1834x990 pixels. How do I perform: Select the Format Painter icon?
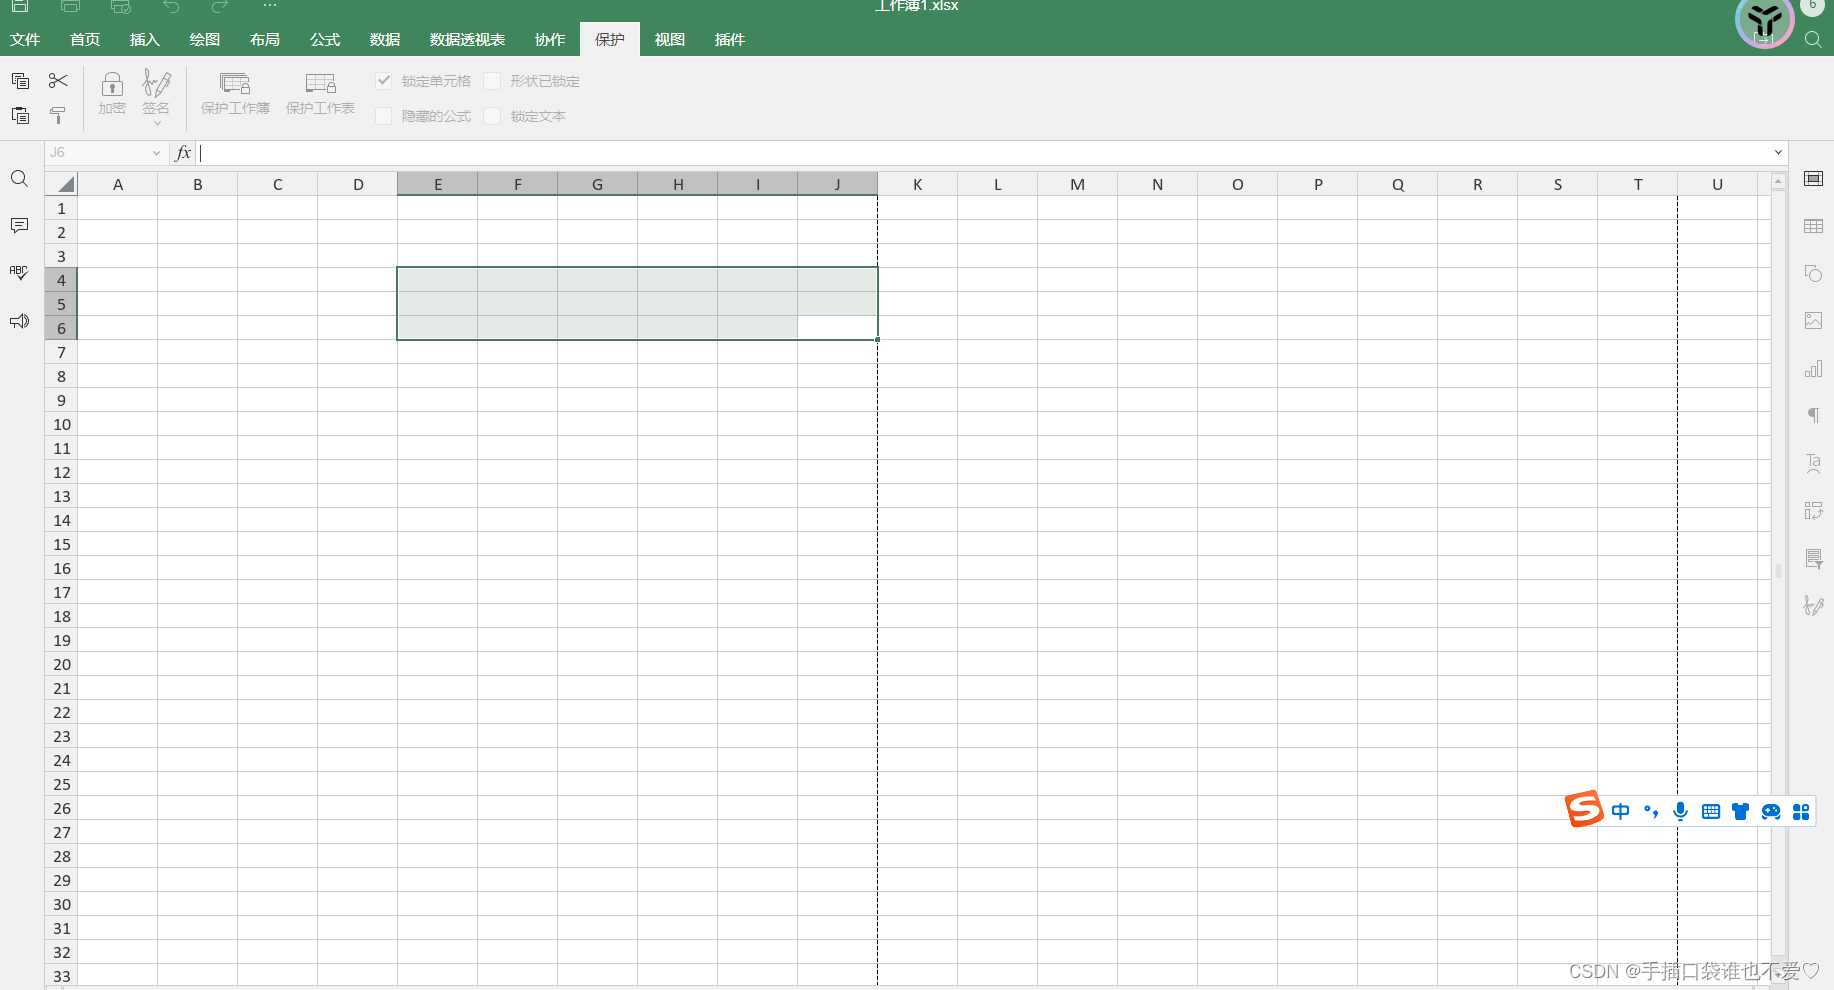coord(58,116)
